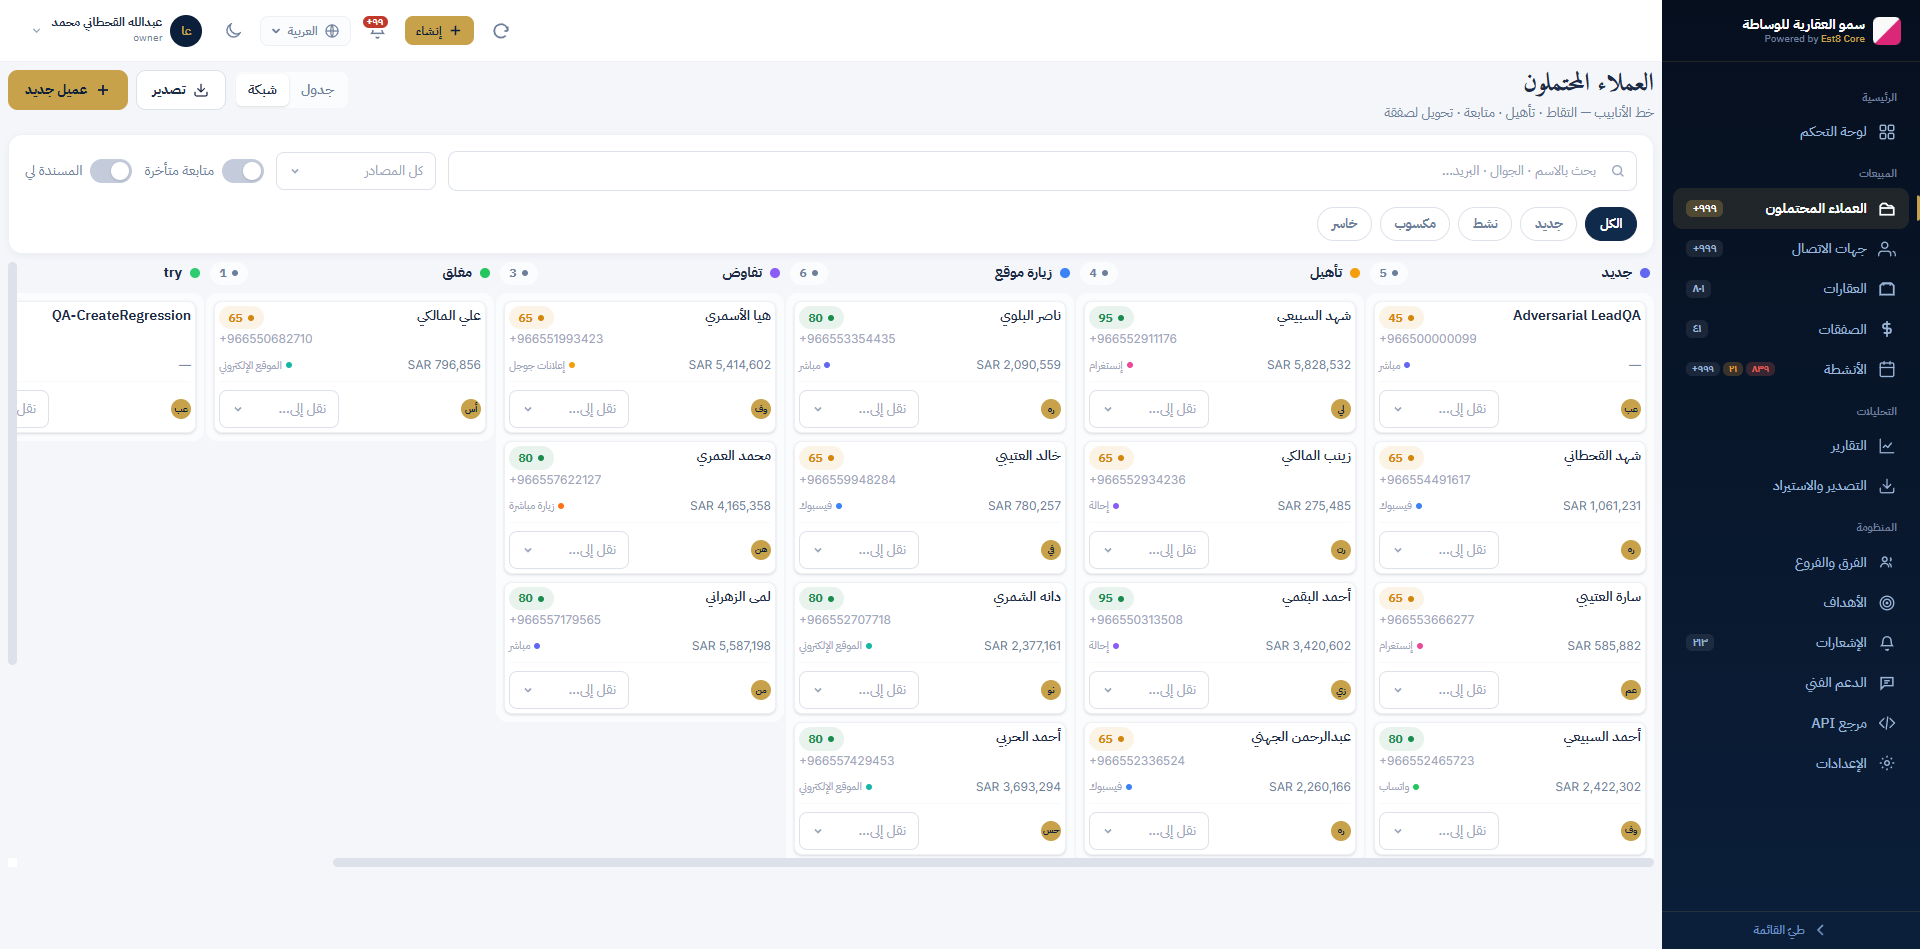Screen dimensions: 1920x949
Task: Toggle متابعة متأخرة switch
Action: [x=243, y=171]
